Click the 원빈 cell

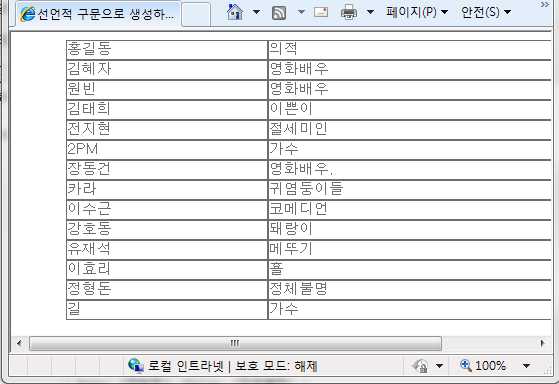167,89
